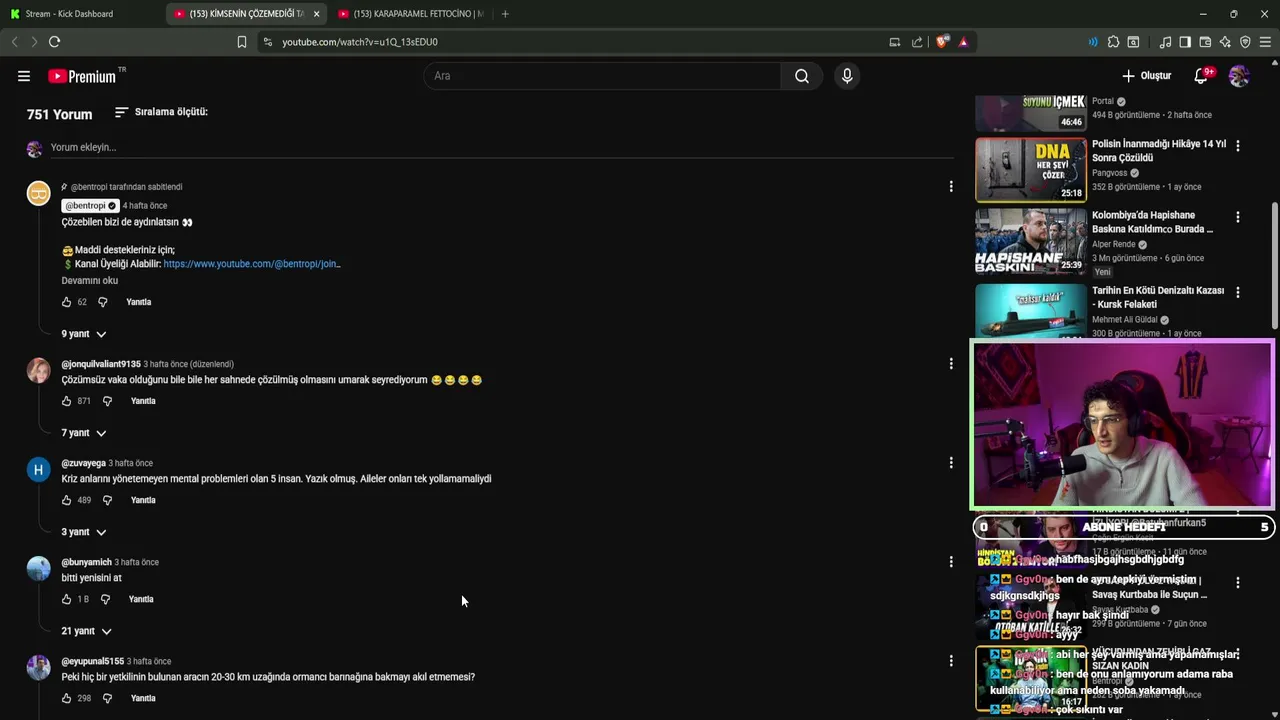
Task: Switch to KARAPARAMEL FETTOCİNO browser tab
Action: tap(410, 14)
